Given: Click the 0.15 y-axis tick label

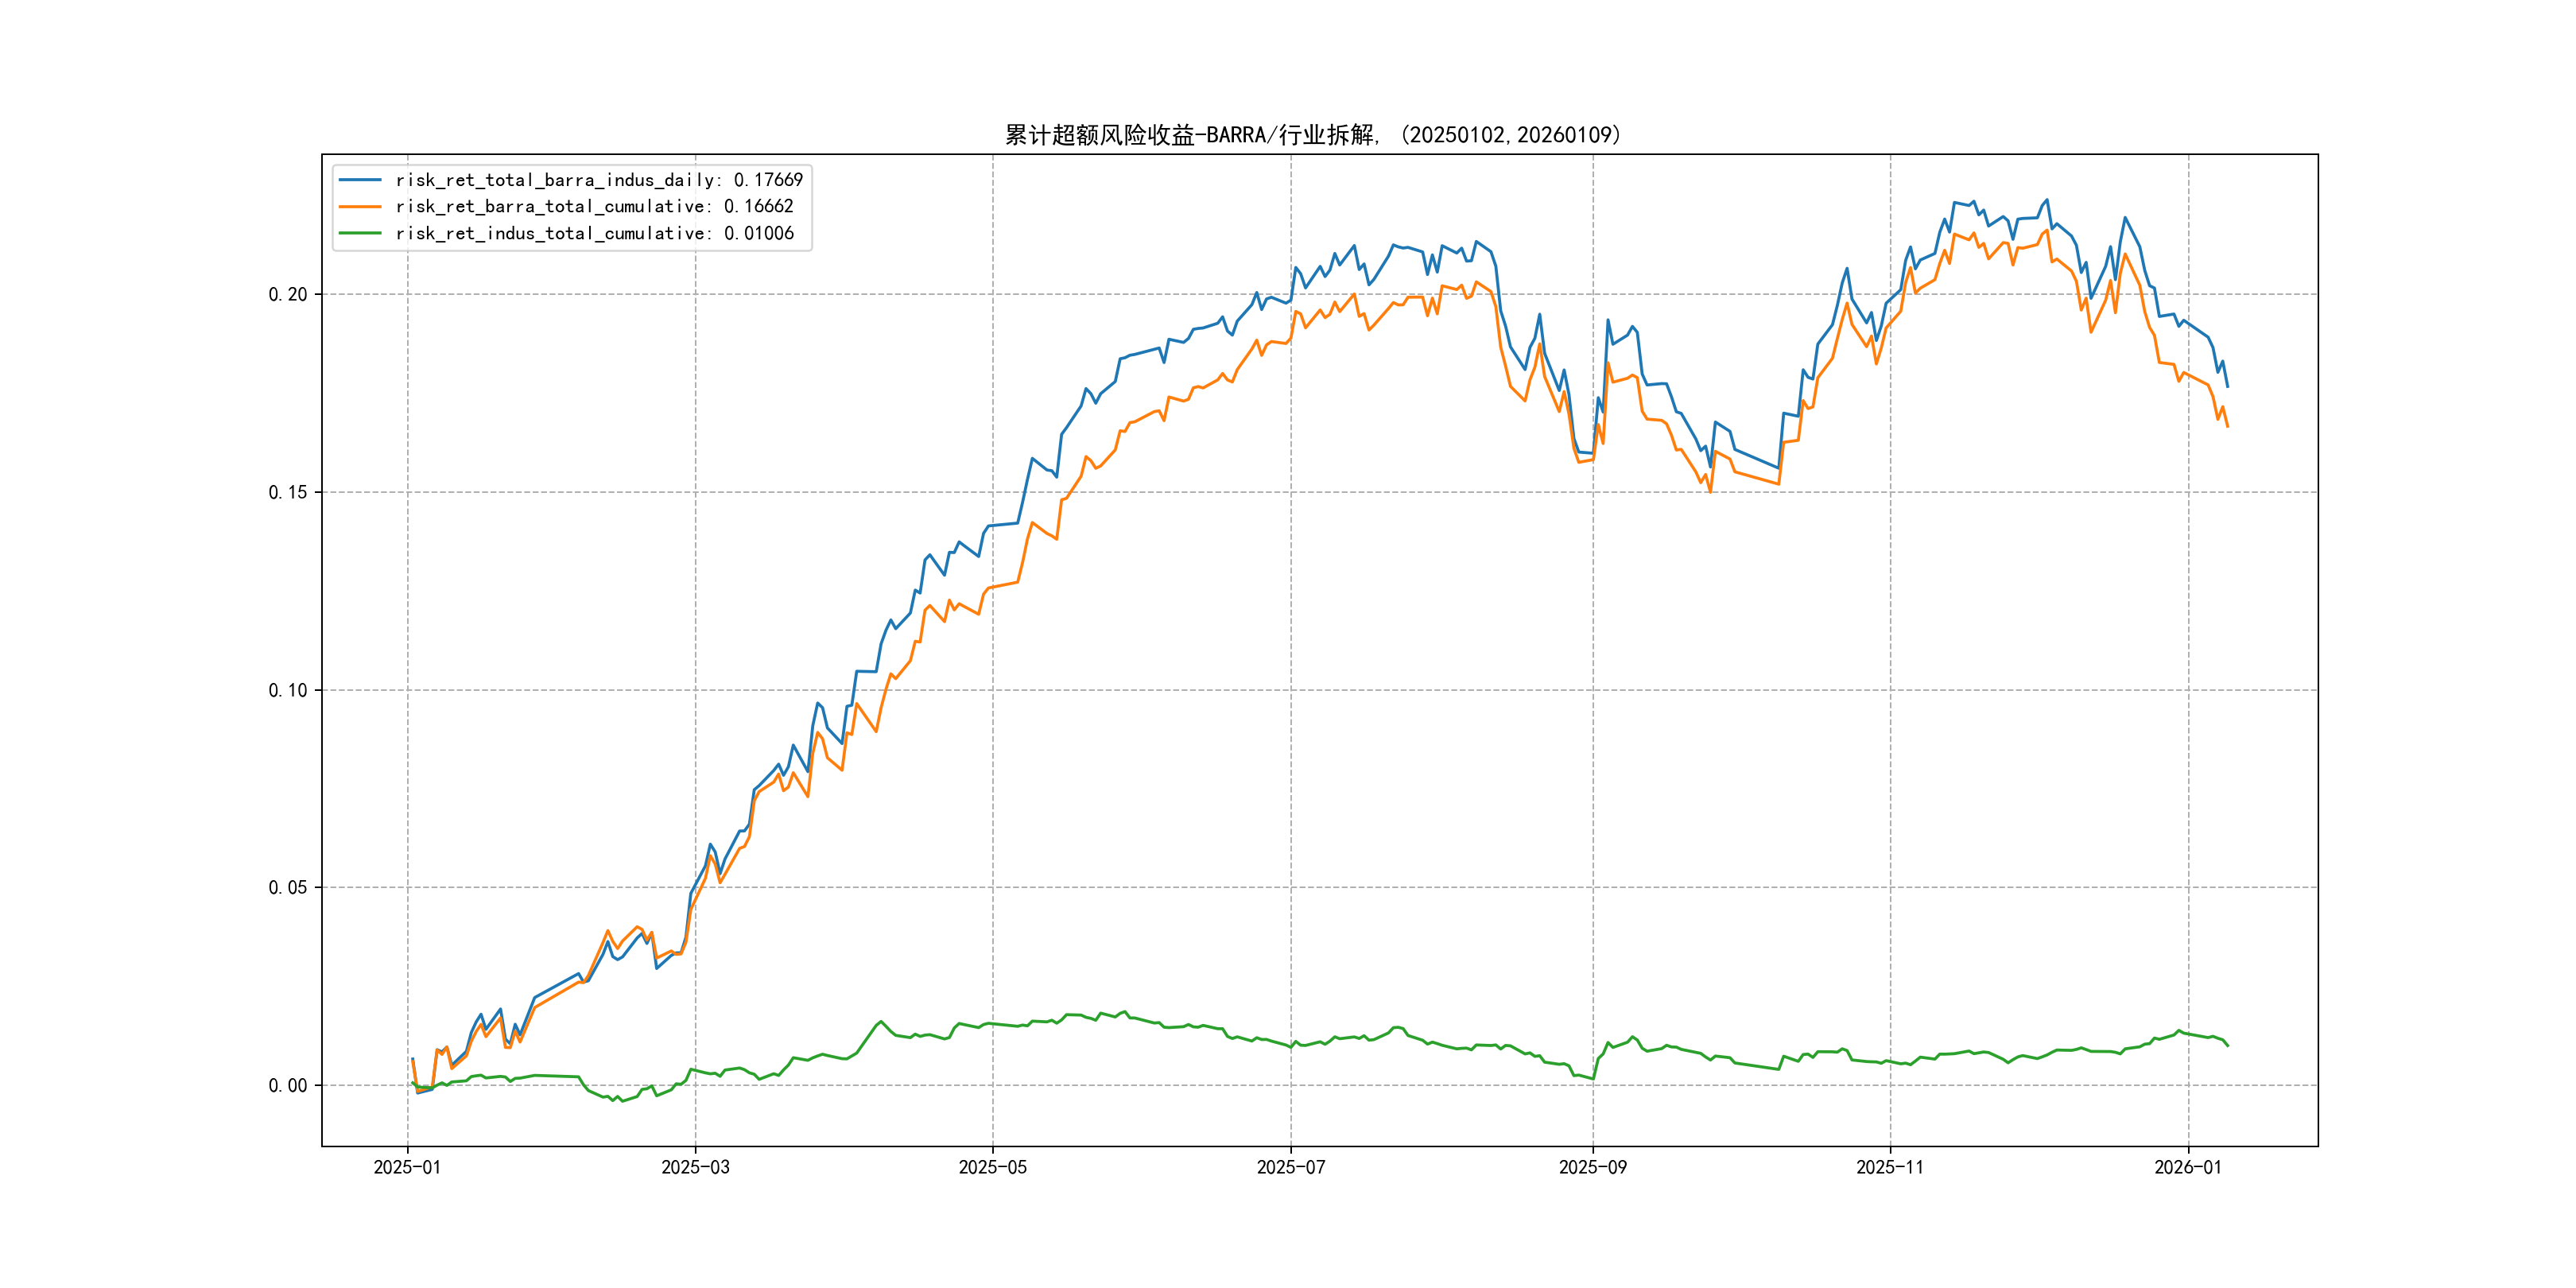Looking at the screenshot, I should [288, 492].
